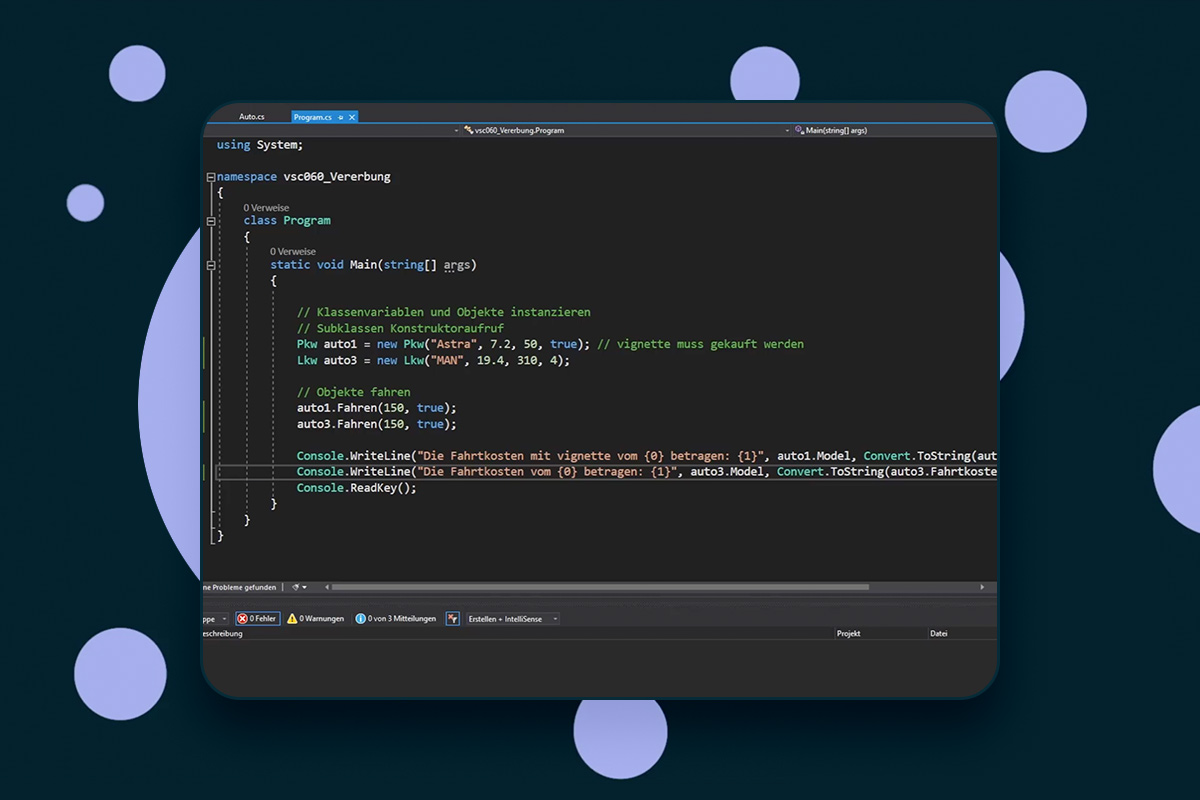Click the args parameter in Main
Screen dimensions: 1200x800
tap(457, 265)
